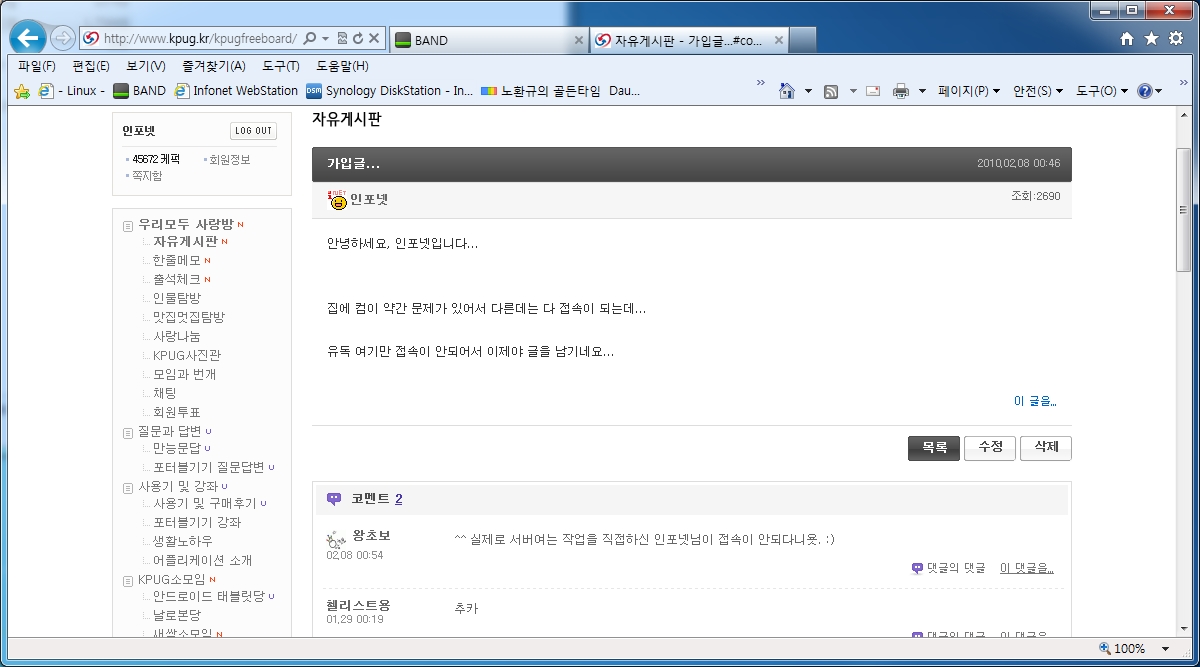Click the vertical scrollbar down arrow
This screenshot has height=667, width=1200.
(x=1183, y=628)
